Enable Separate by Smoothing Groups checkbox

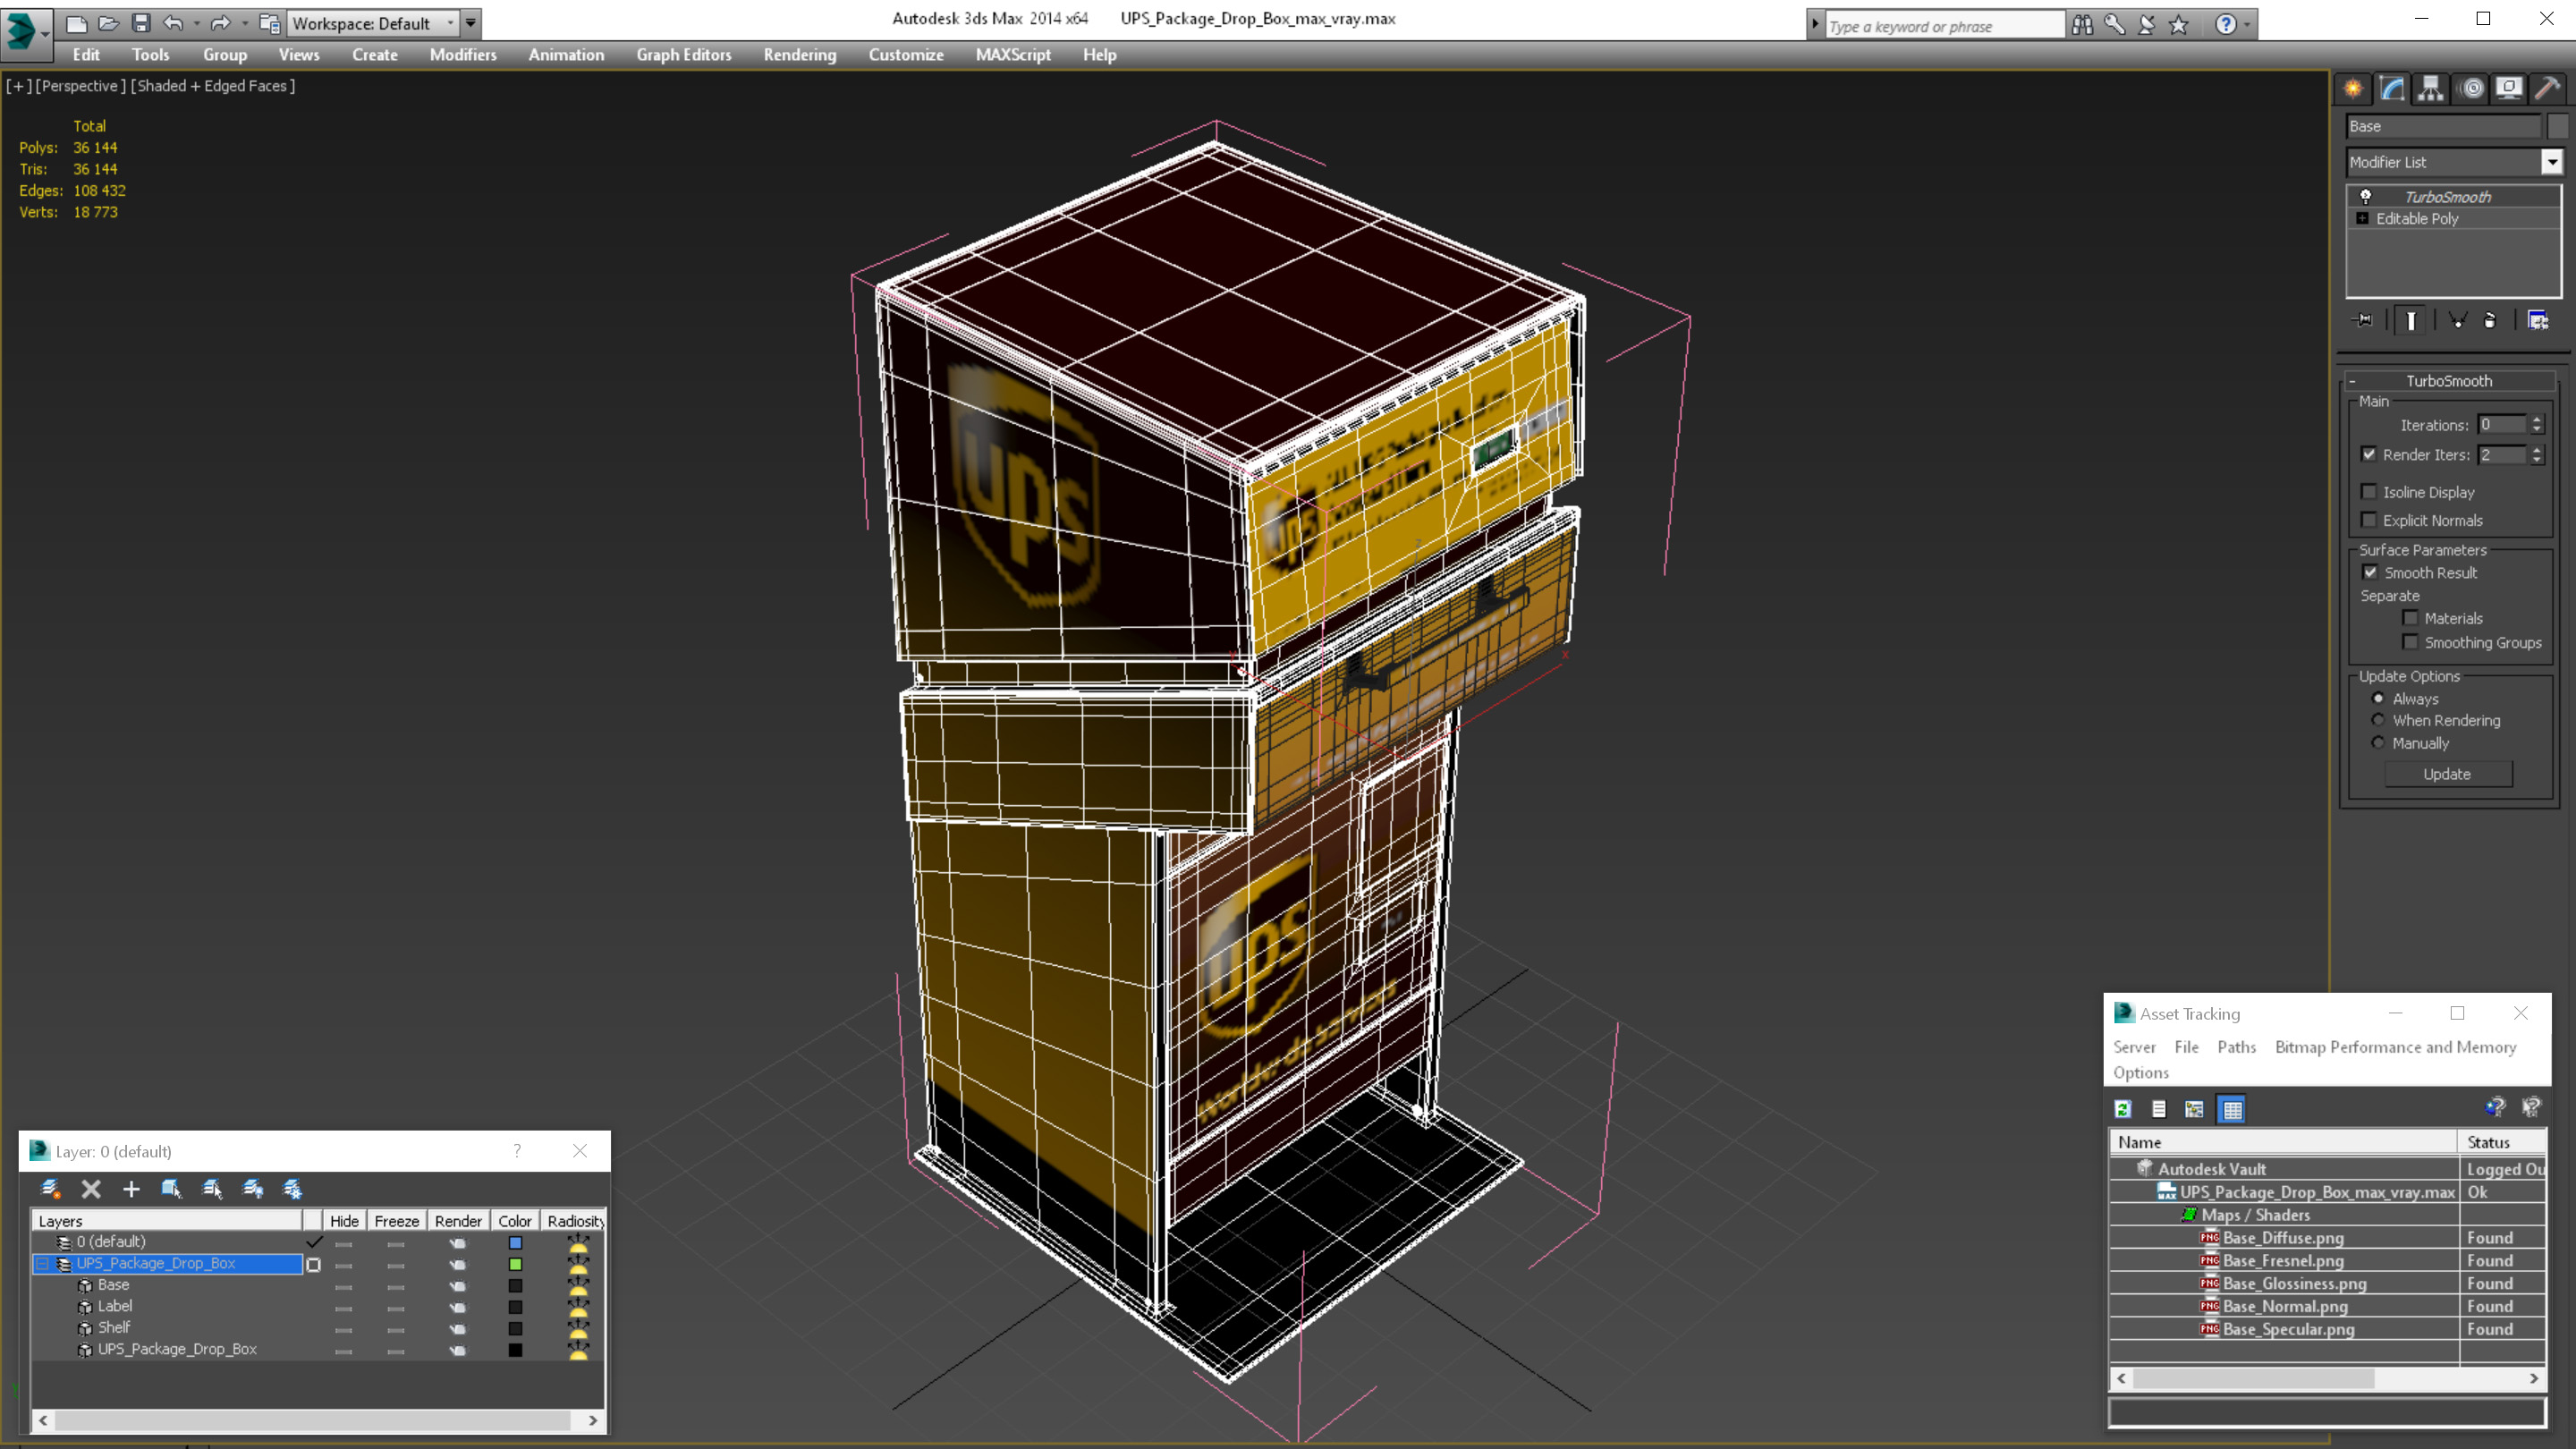coord(2411,642)
